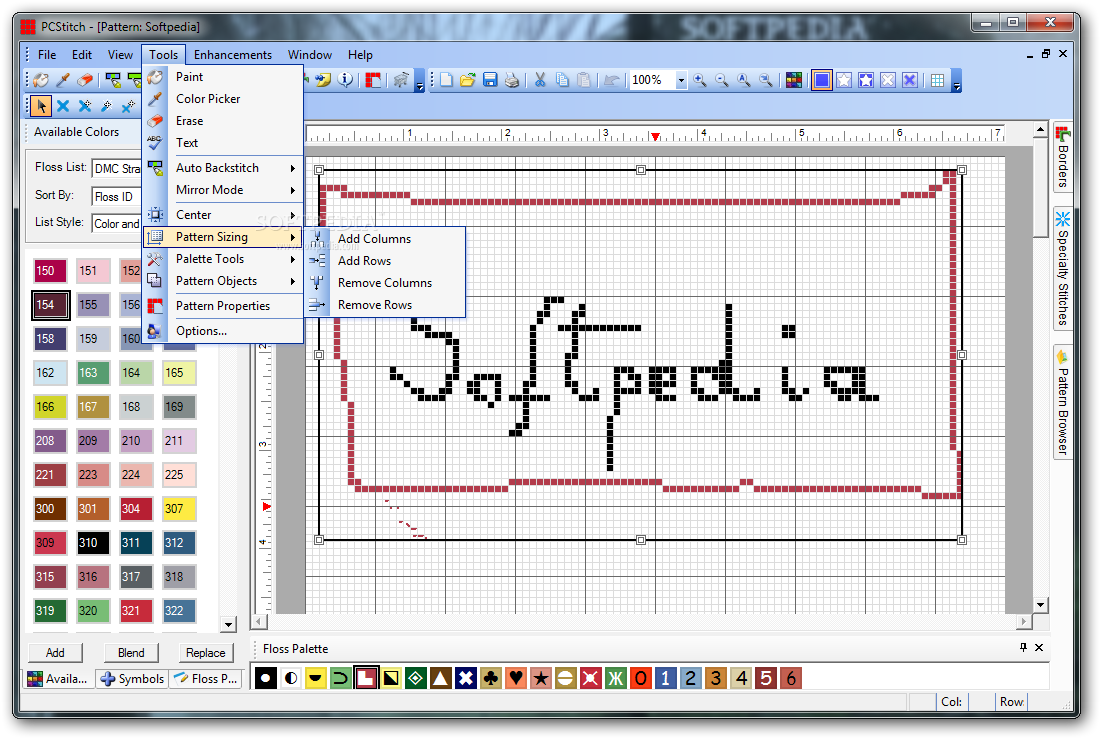The height and width of the screenshot is (739, 1101).
Task: Expand the Mirror Mode submenu
Action: pos(223,190)
